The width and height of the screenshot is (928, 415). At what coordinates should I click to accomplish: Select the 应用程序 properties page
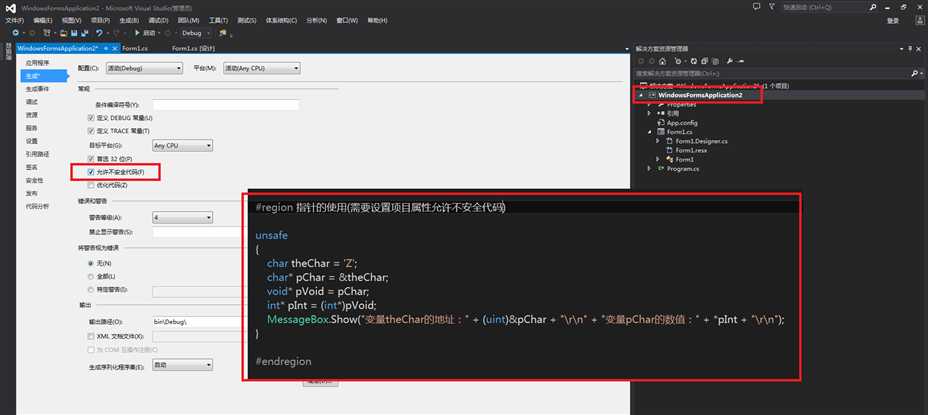[x=37, y=63]
